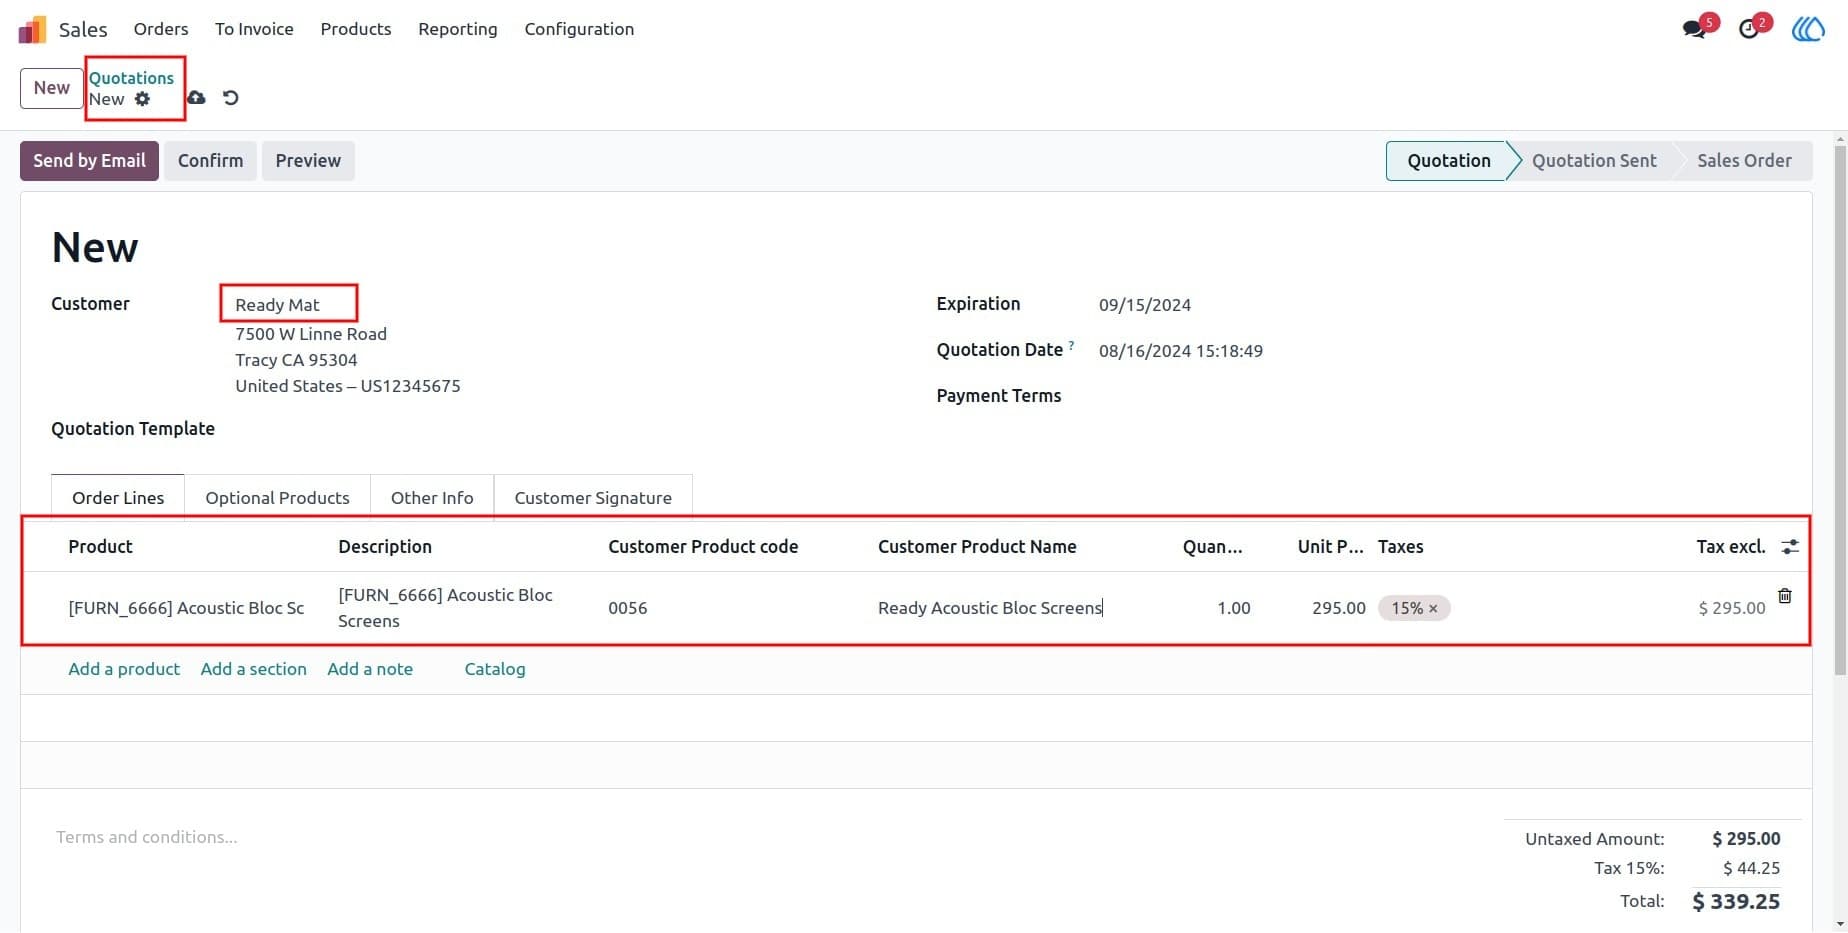The width and height of the screenshot is (1848, 933).
Task: Click Send by Email button
Action: point(89,161)
